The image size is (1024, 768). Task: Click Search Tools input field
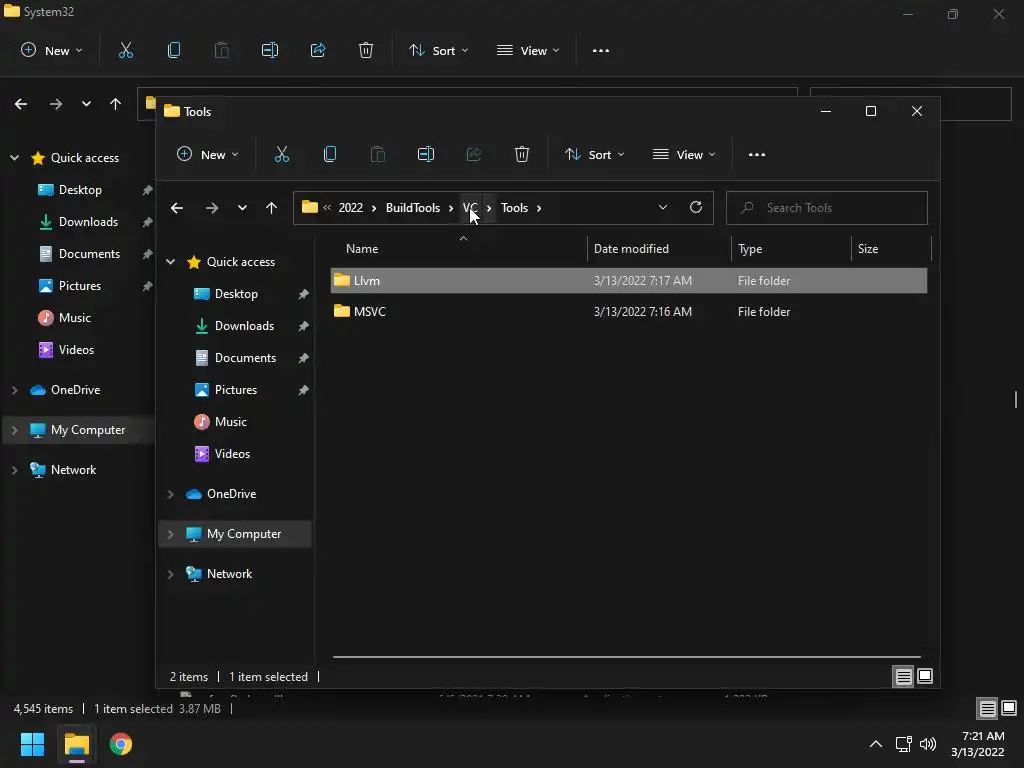coord(827,208)
